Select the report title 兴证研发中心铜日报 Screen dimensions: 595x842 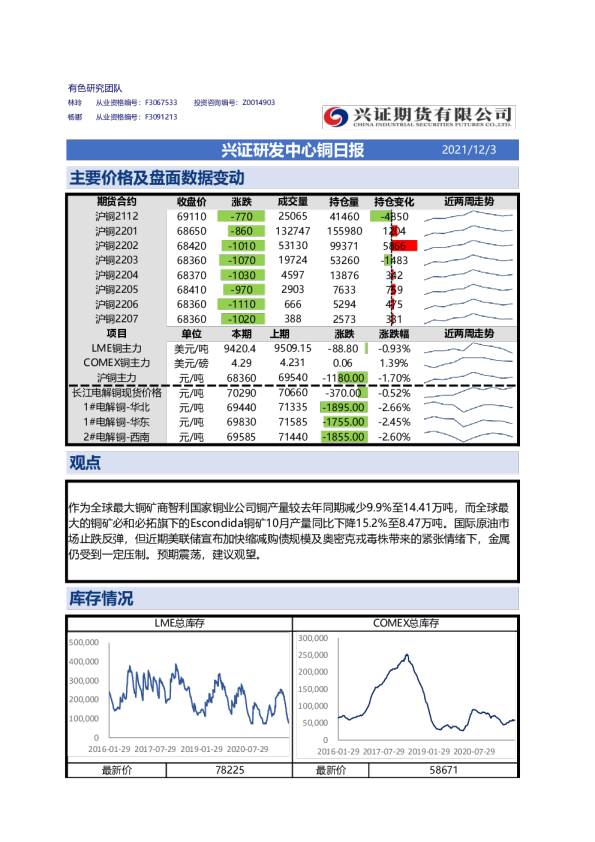pyautogui.click(x=293, y=150)
